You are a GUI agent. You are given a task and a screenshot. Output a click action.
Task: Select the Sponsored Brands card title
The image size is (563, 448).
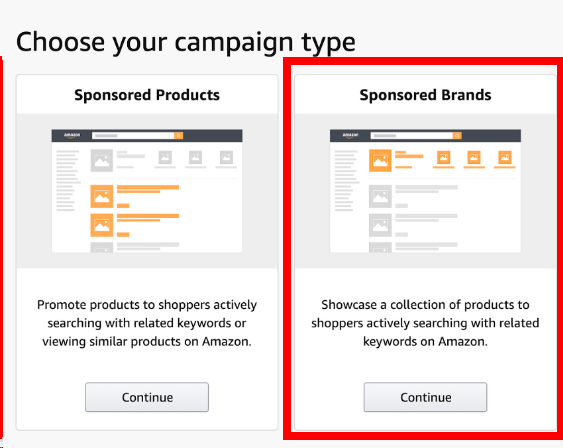425,95
